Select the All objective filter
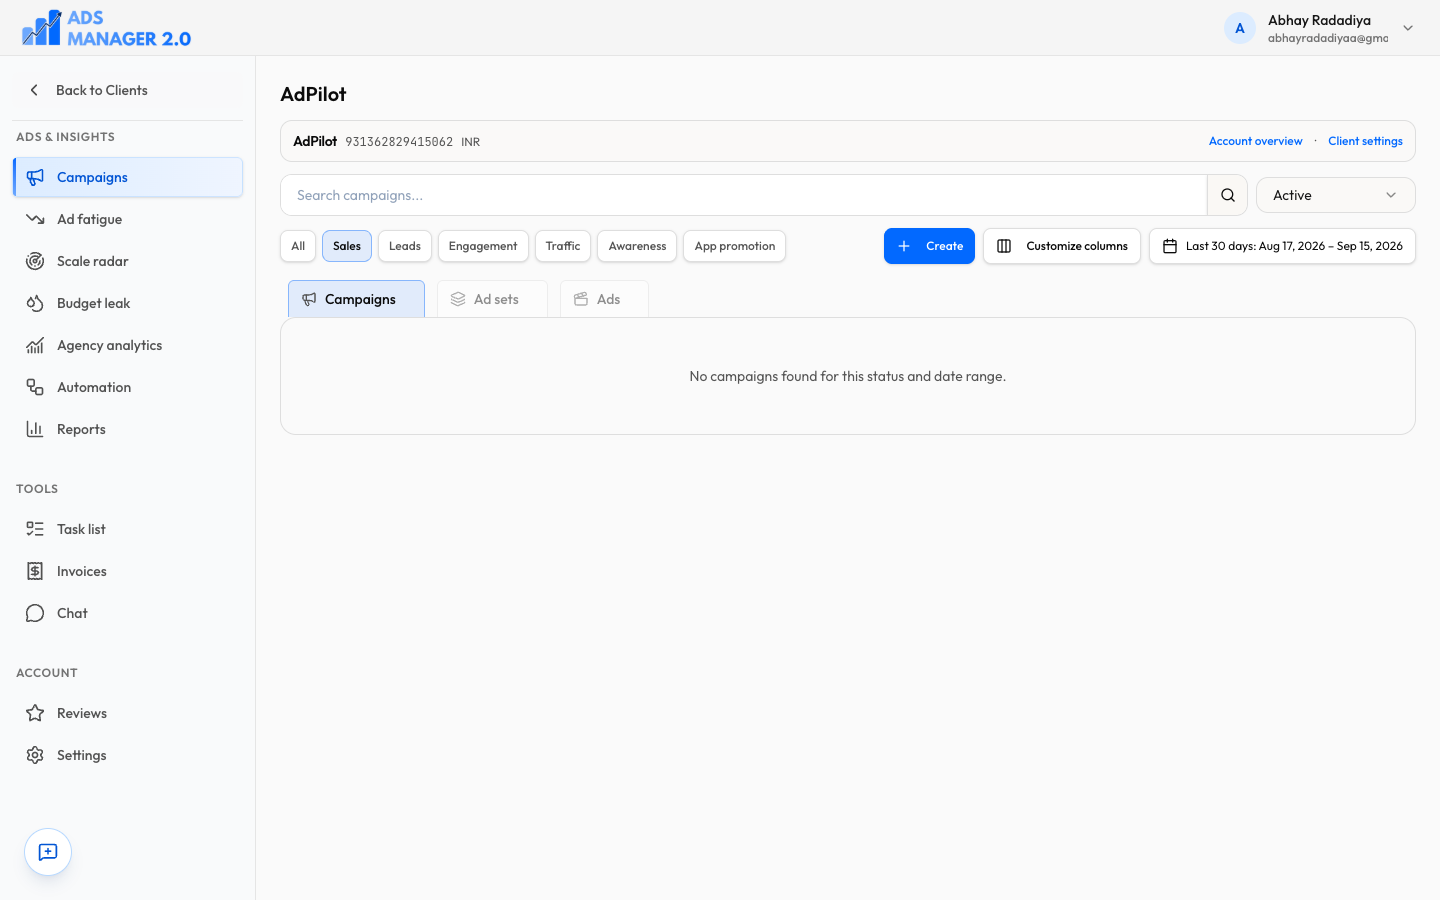 (x=298, y=246)
